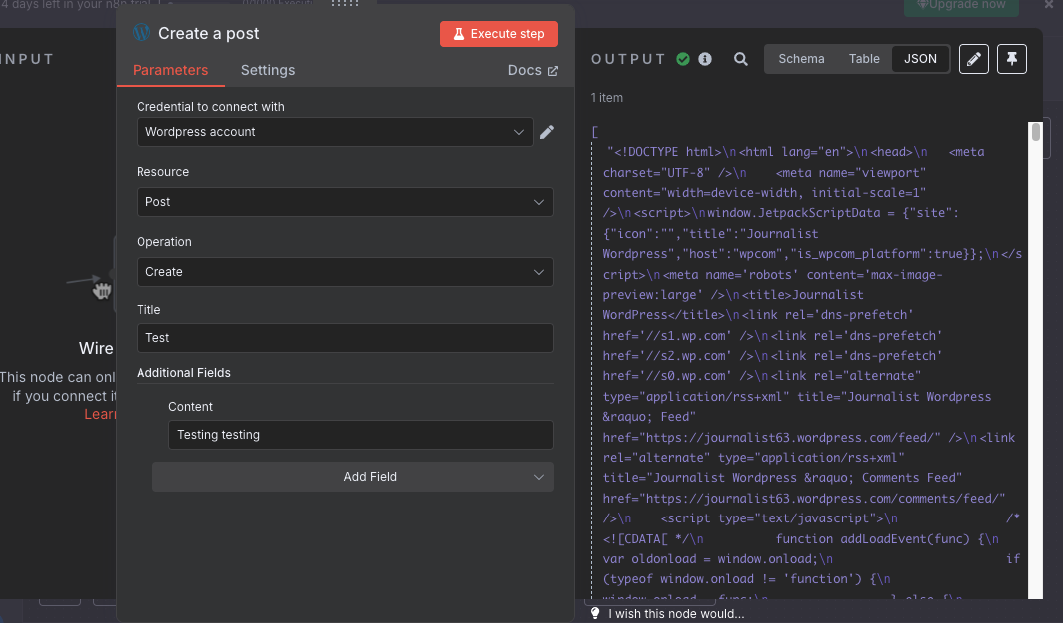Switch output view to Table
The image size is (1063, 623).
pyautogui.click(x=864, y=59)
